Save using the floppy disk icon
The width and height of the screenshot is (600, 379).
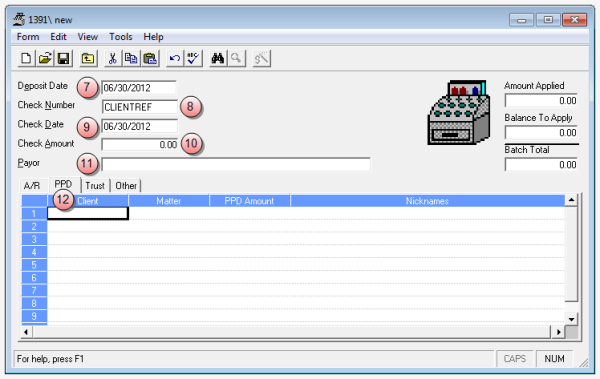[63, 59]
